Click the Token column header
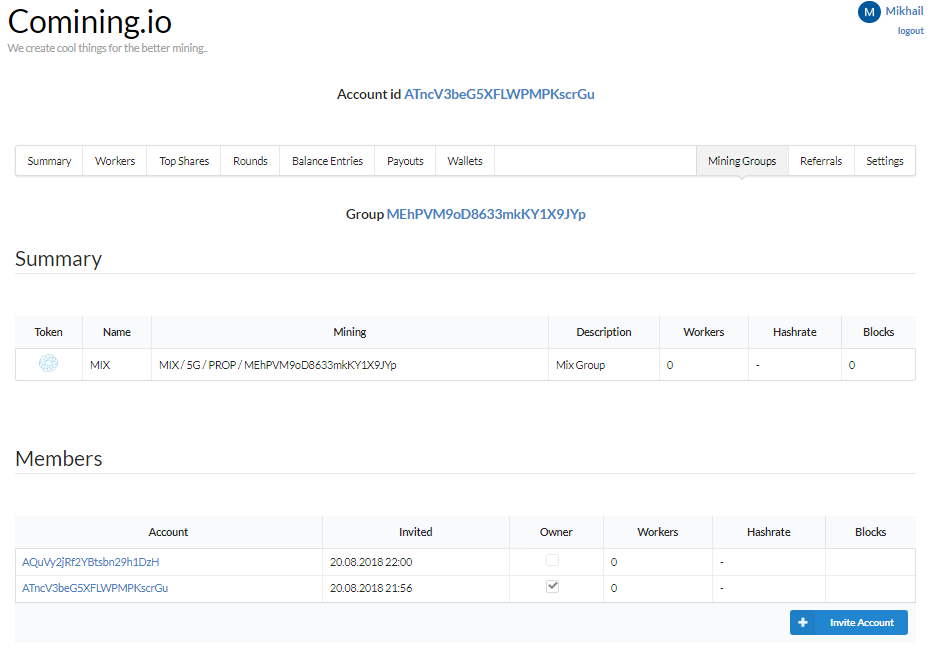Image resolution: width=930 pixels, height=648 pixels. pyautogui.click(x=49, y=332)
